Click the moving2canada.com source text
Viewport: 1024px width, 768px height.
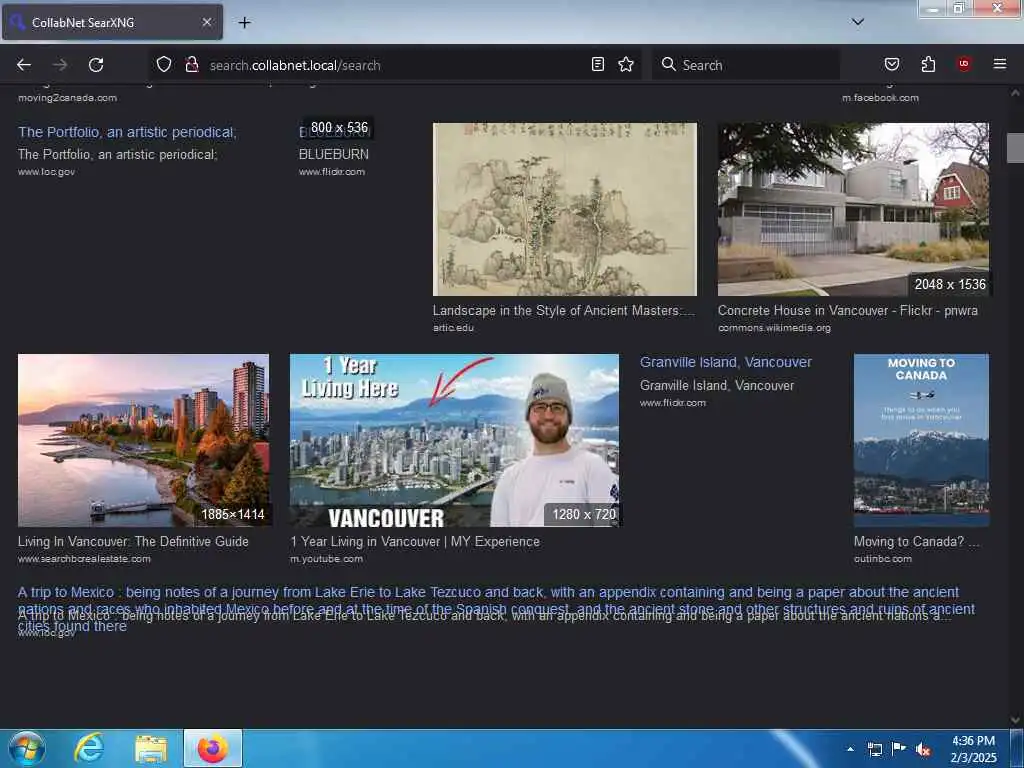pos(67,98)
